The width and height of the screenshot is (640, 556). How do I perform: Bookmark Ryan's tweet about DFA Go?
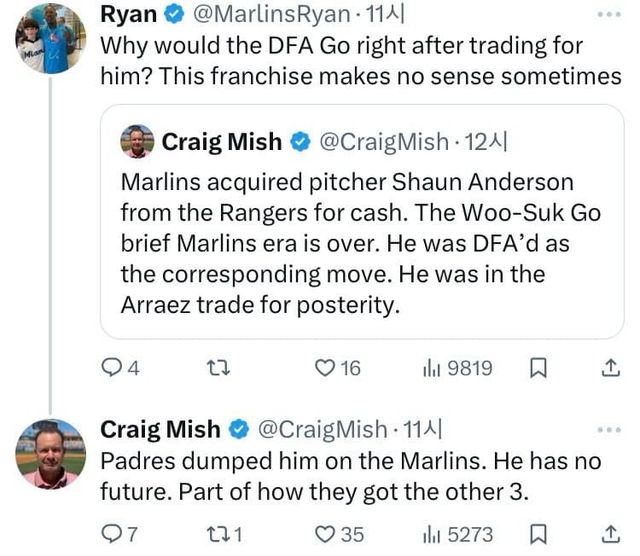(x=537, y=369)
